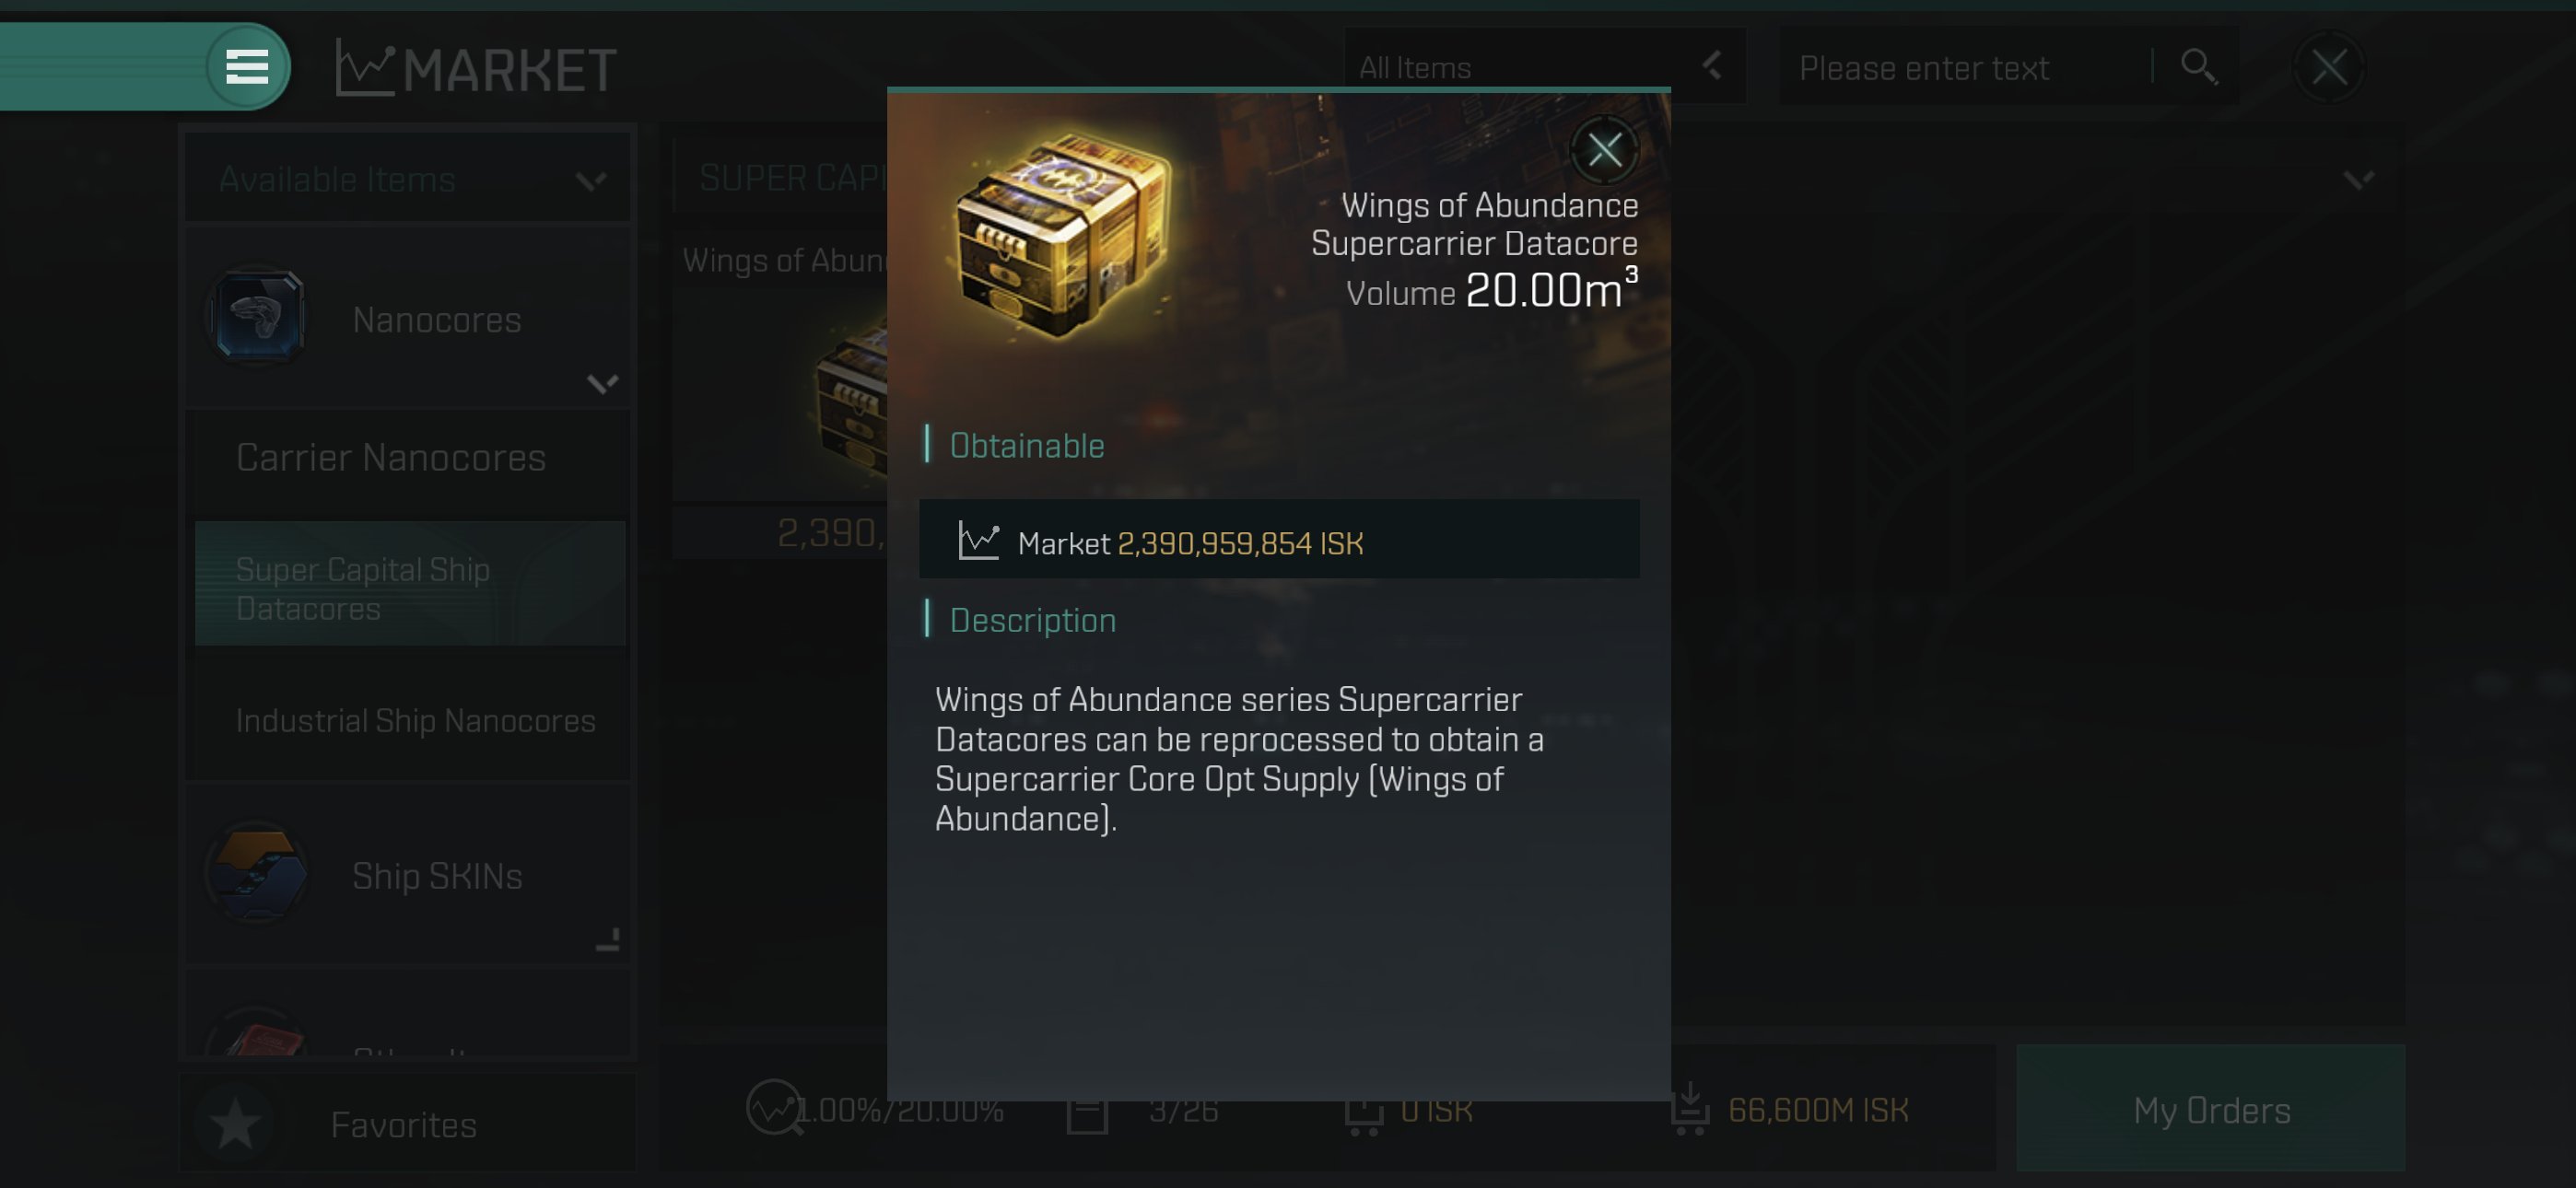Viewport: 2576px width, 1188px height.
Task: Select the Ship SKINs category icon
Action: [258, 873]
